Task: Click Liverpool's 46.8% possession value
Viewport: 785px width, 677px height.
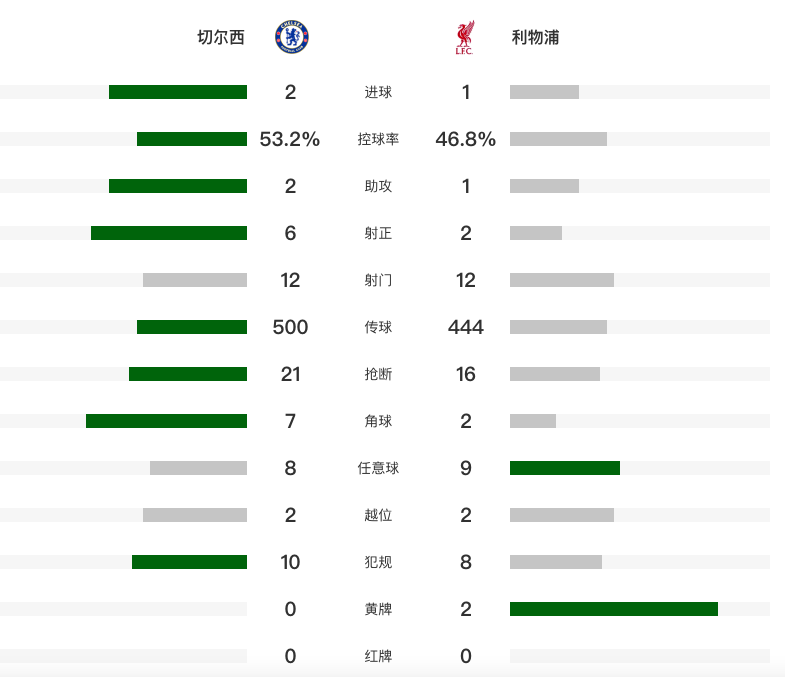Action: pyautogui.click(x=466, y=139)
